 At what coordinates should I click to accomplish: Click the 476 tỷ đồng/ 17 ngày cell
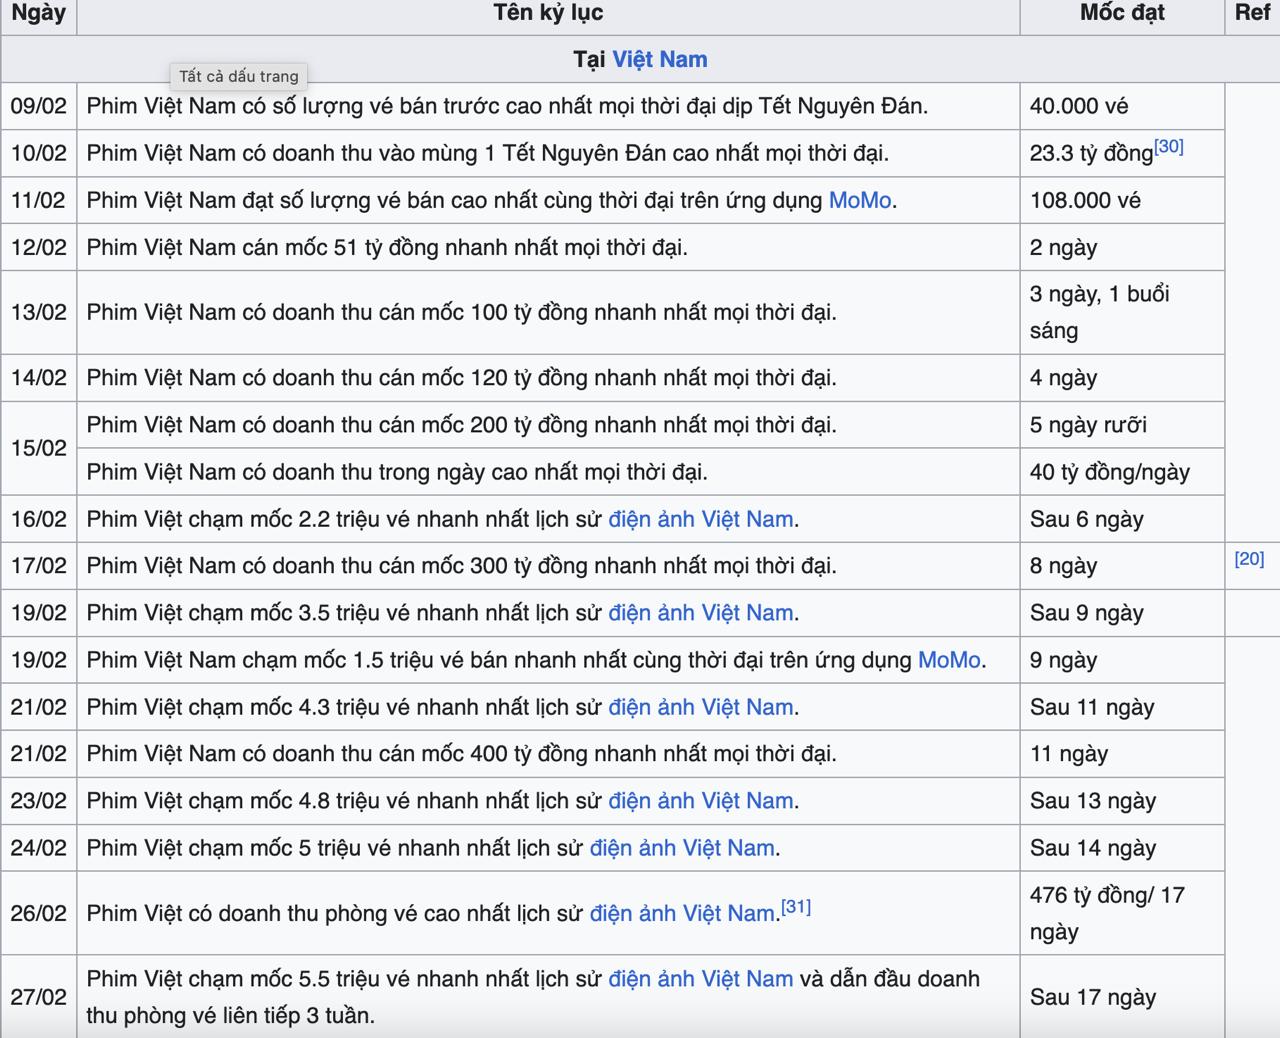coord(1122,913)
